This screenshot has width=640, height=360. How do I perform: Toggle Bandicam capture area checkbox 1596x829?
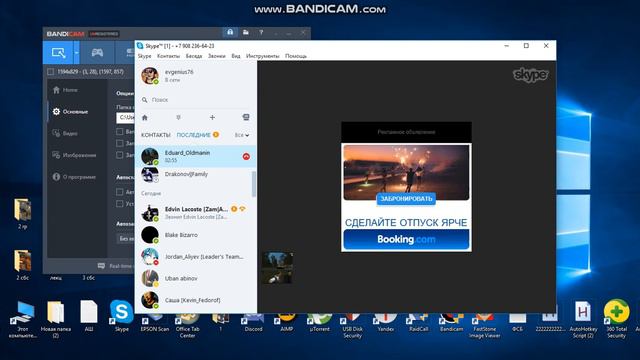click(51, 72)
